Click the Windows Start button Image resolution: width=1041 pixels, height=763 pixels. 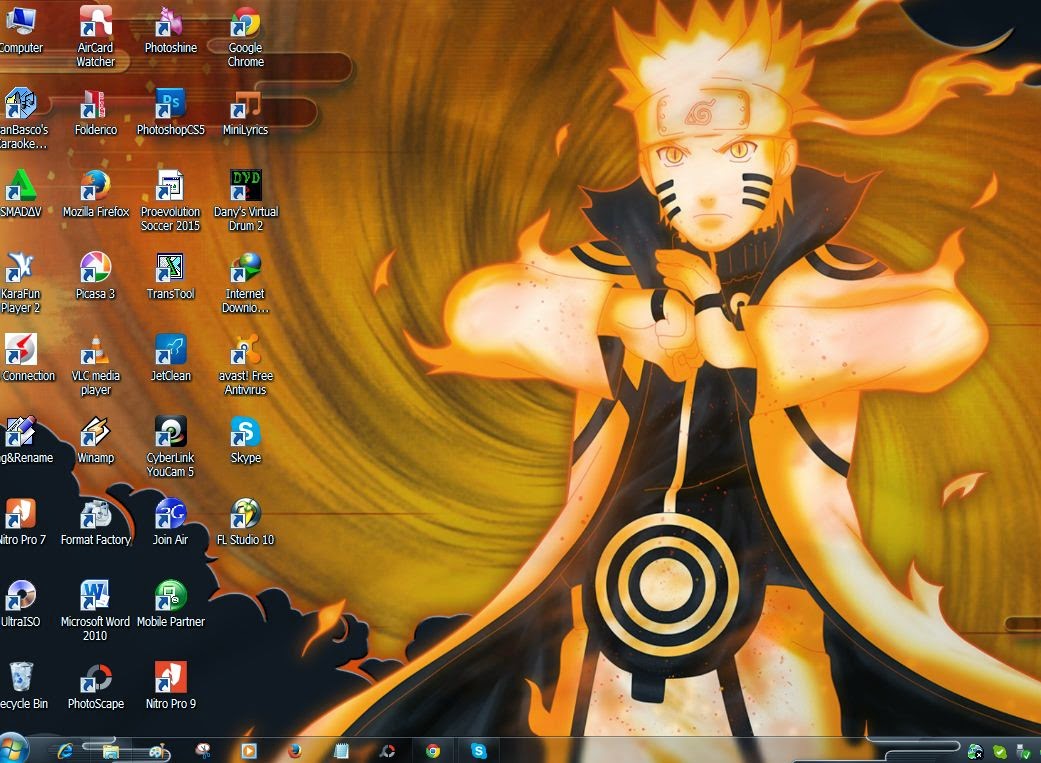coord(13,749)
